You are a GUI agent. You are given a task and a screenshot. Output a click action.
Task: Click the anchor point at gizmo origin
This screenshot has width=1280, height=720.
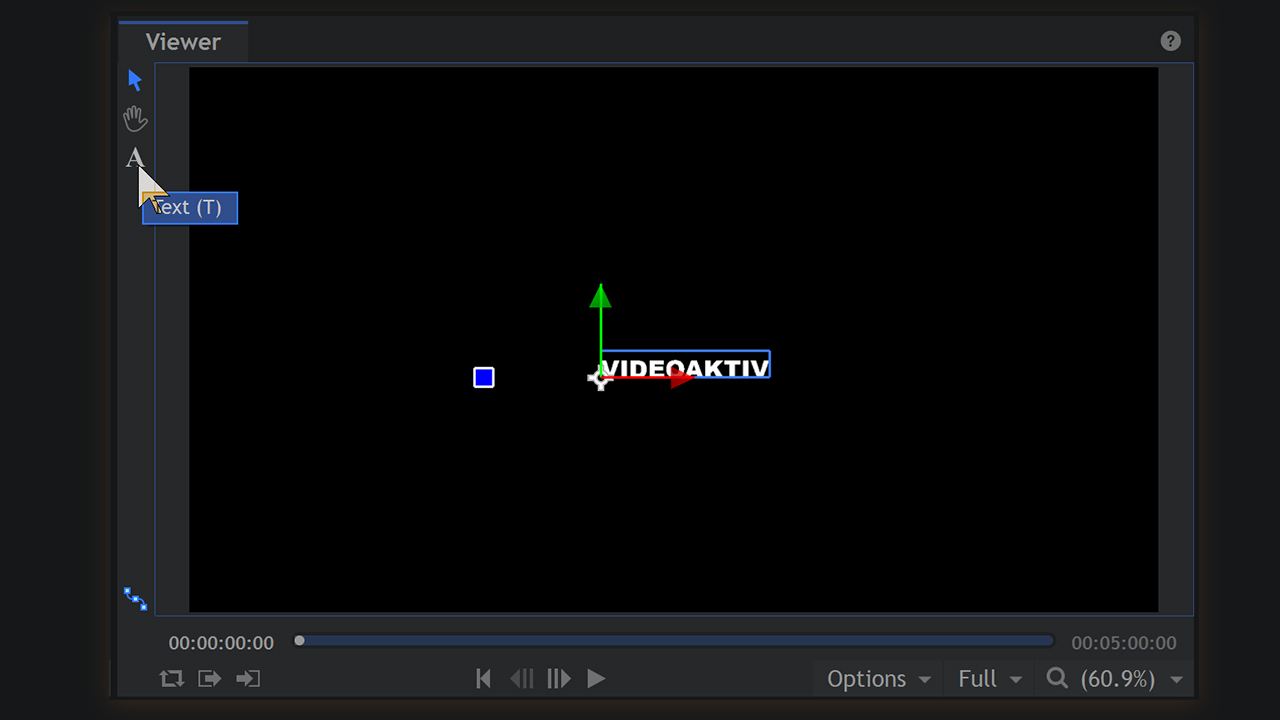tap(600, 378)
